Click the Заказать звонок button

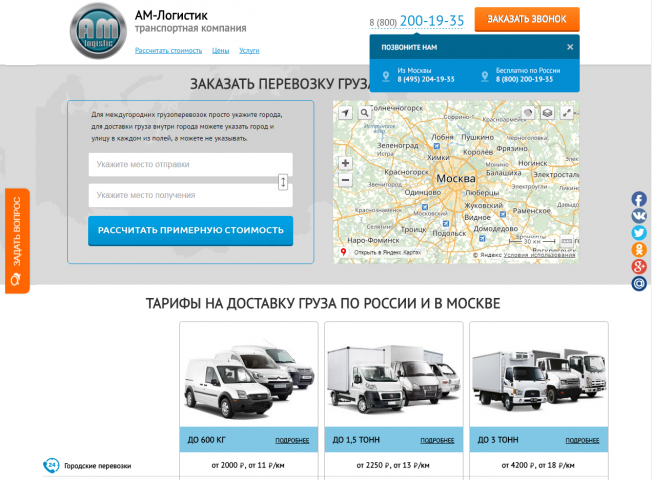pos(527,19)
